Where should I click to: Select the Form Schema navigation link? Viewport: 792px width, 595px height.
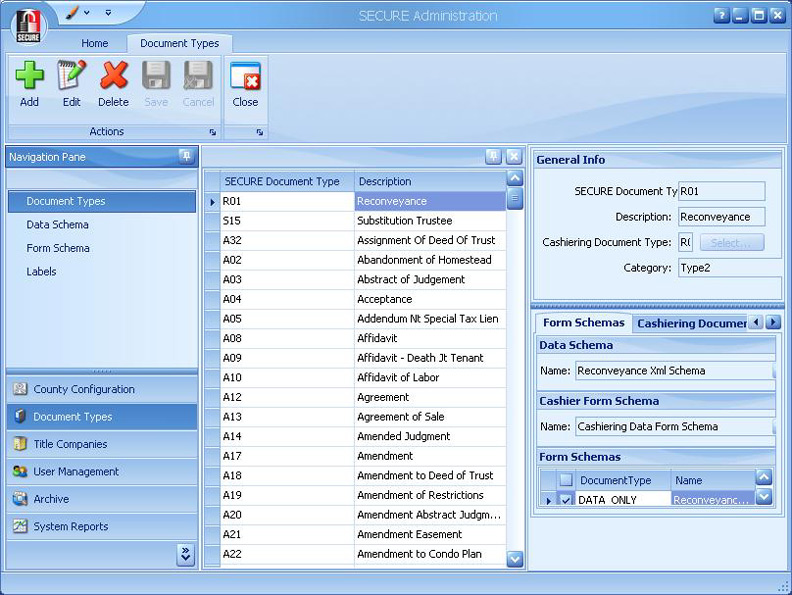58,248
